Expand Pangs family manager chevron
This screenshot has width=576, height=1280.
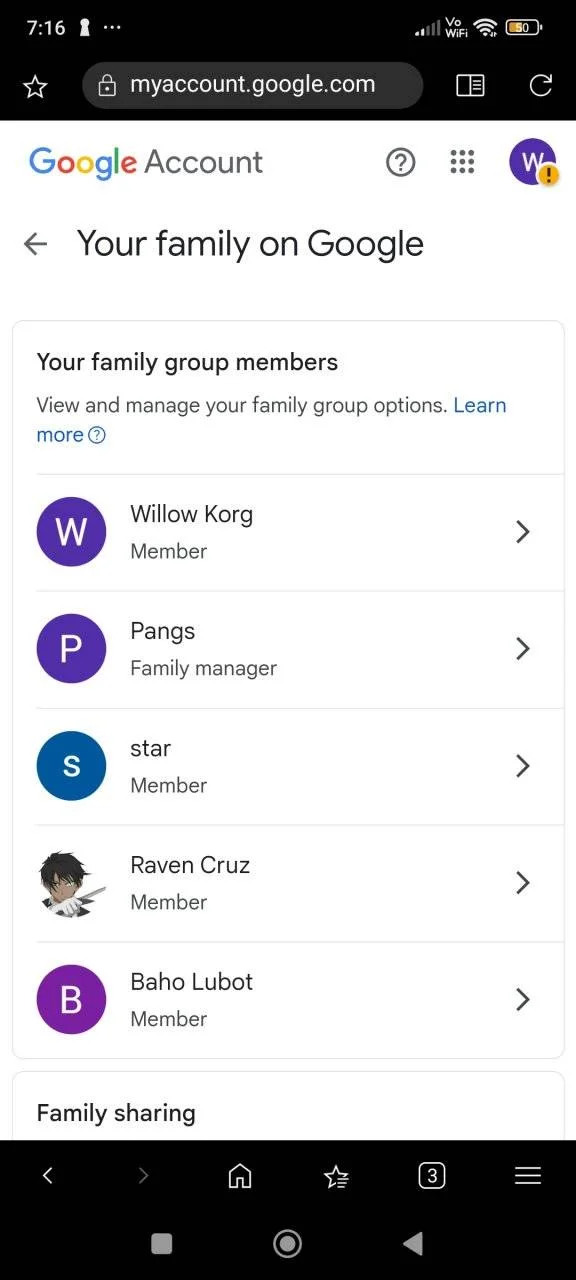click(x=522, y=649)
